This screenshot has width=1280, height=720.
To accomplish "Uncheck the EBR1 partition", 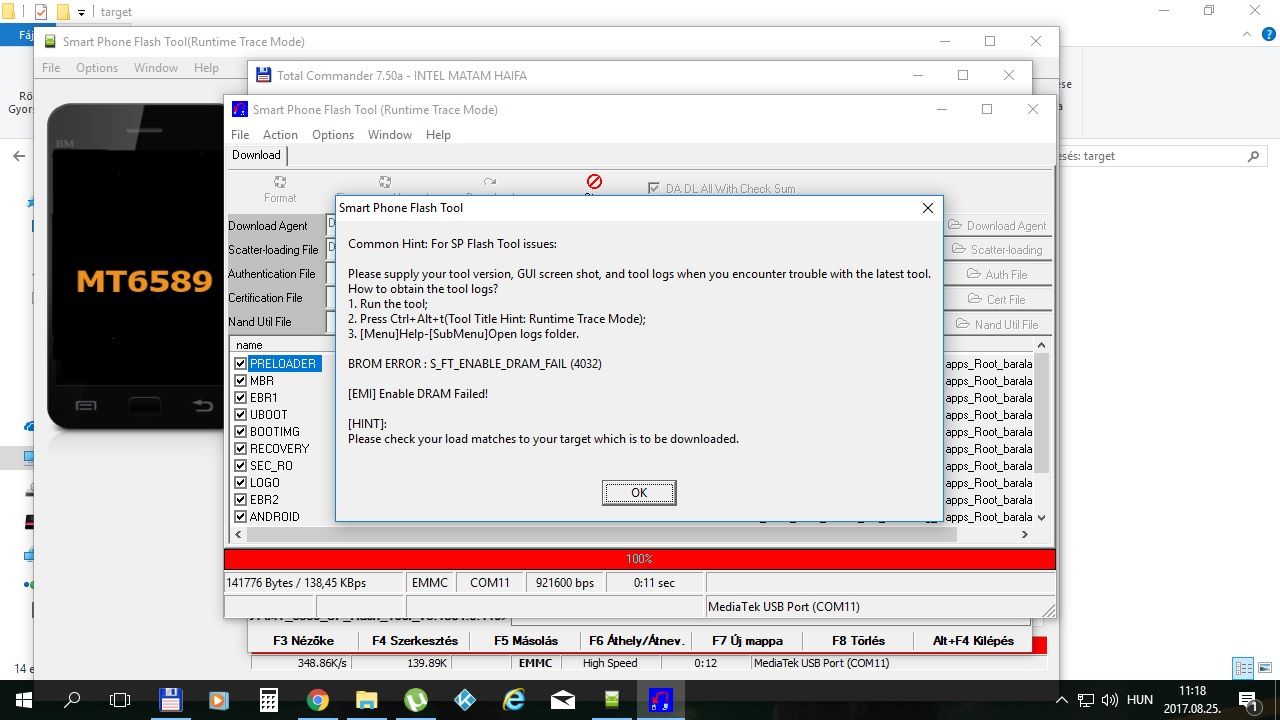I will (x=240, y=398).
